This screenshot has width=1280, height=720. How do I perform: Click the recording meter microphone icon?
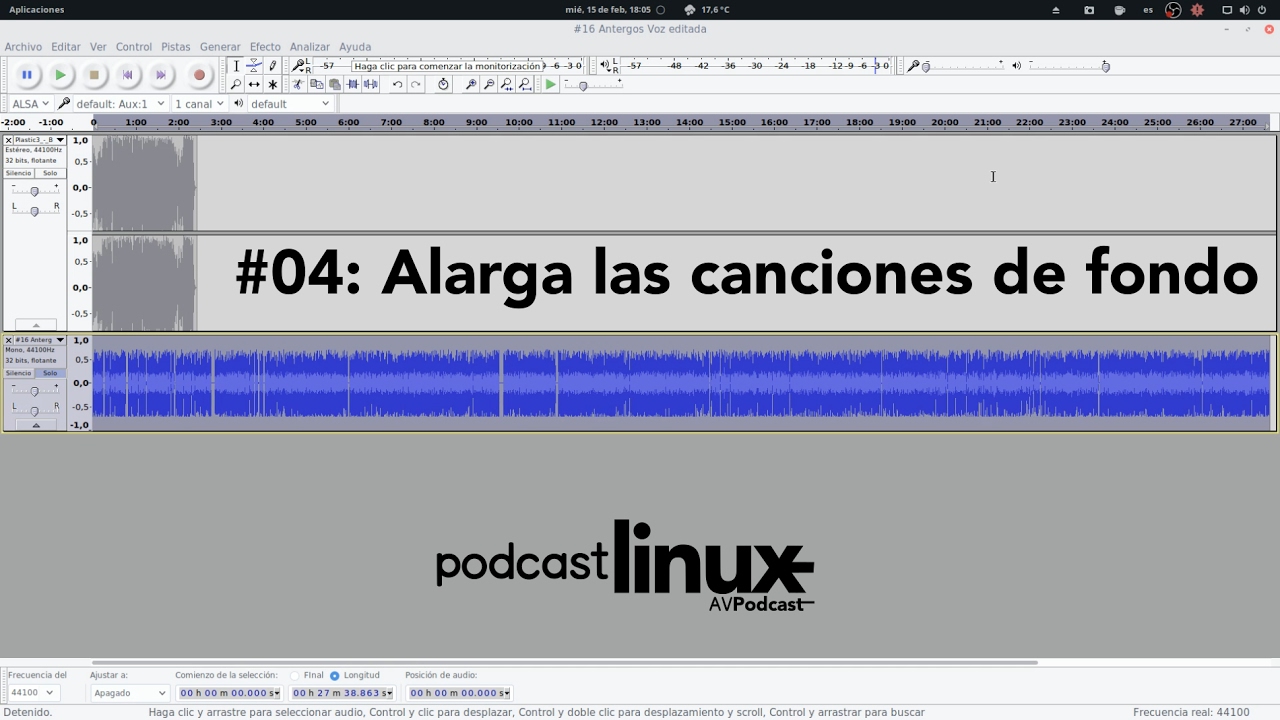point(298,66)
